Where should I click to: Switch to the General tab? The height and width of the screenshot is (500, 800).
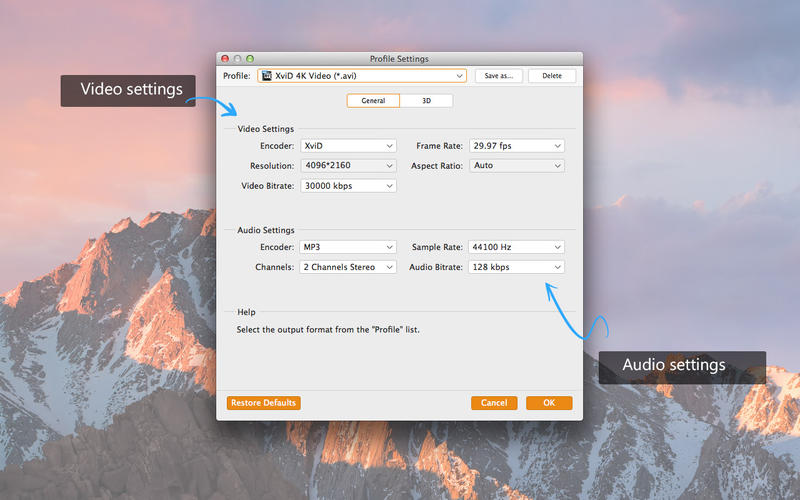(373, 101)
